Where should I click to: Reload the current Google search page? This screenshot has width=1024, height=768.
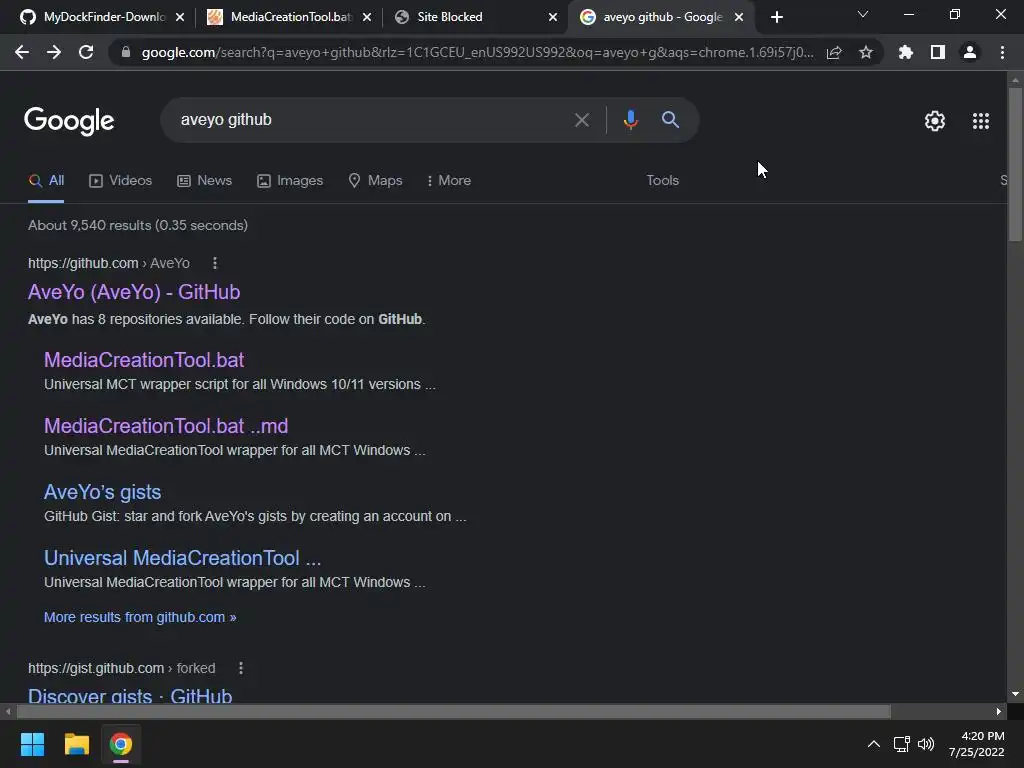coord(86,52)
